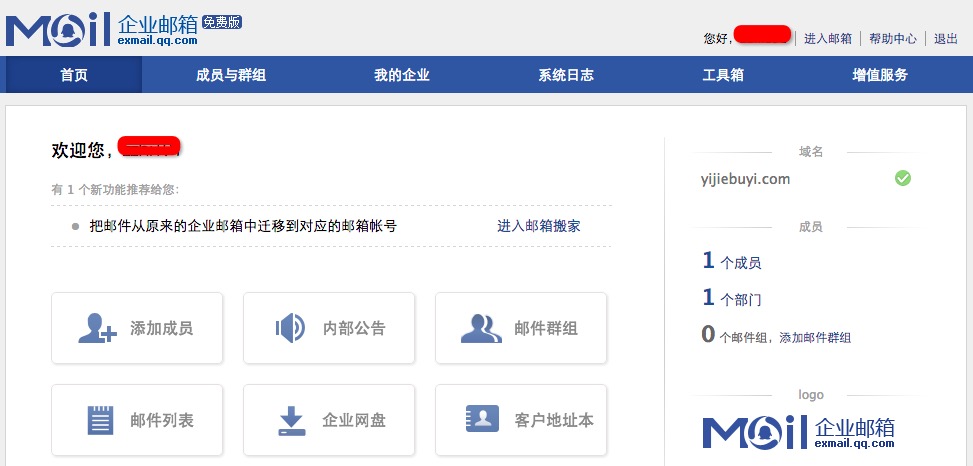Open the 首页 tab
Image resolution: width=973 pixels, height=466 pixels.
click(x=74, y=75)
